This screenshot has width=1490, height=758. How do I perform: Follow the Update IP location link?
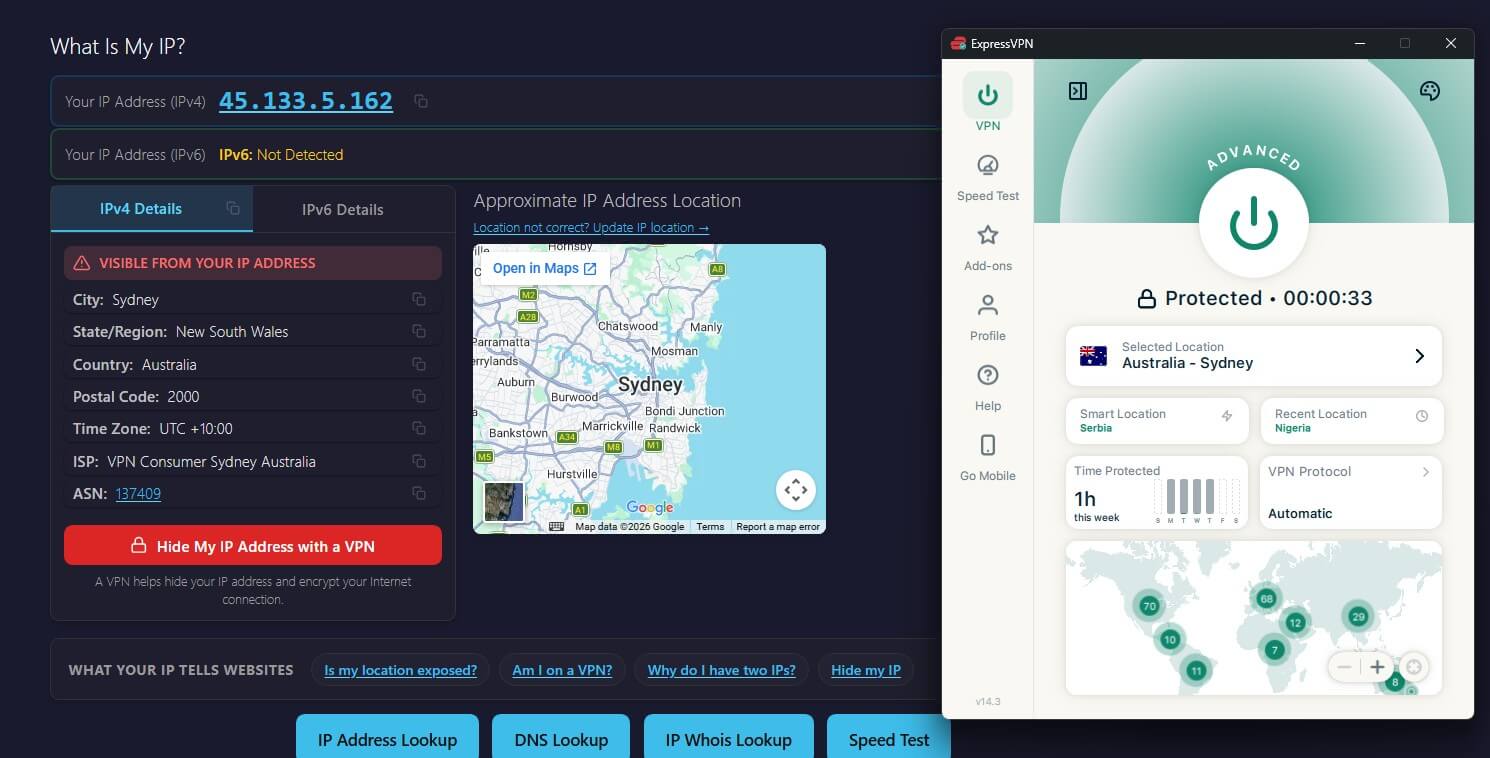(x=591, y=227)
